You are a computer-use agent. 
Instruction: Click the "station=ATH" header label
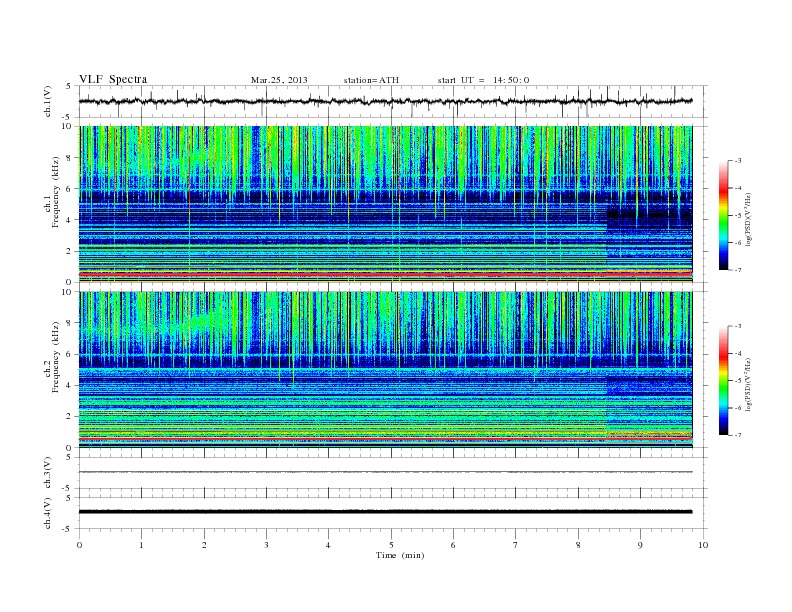(x=371, y=80)
